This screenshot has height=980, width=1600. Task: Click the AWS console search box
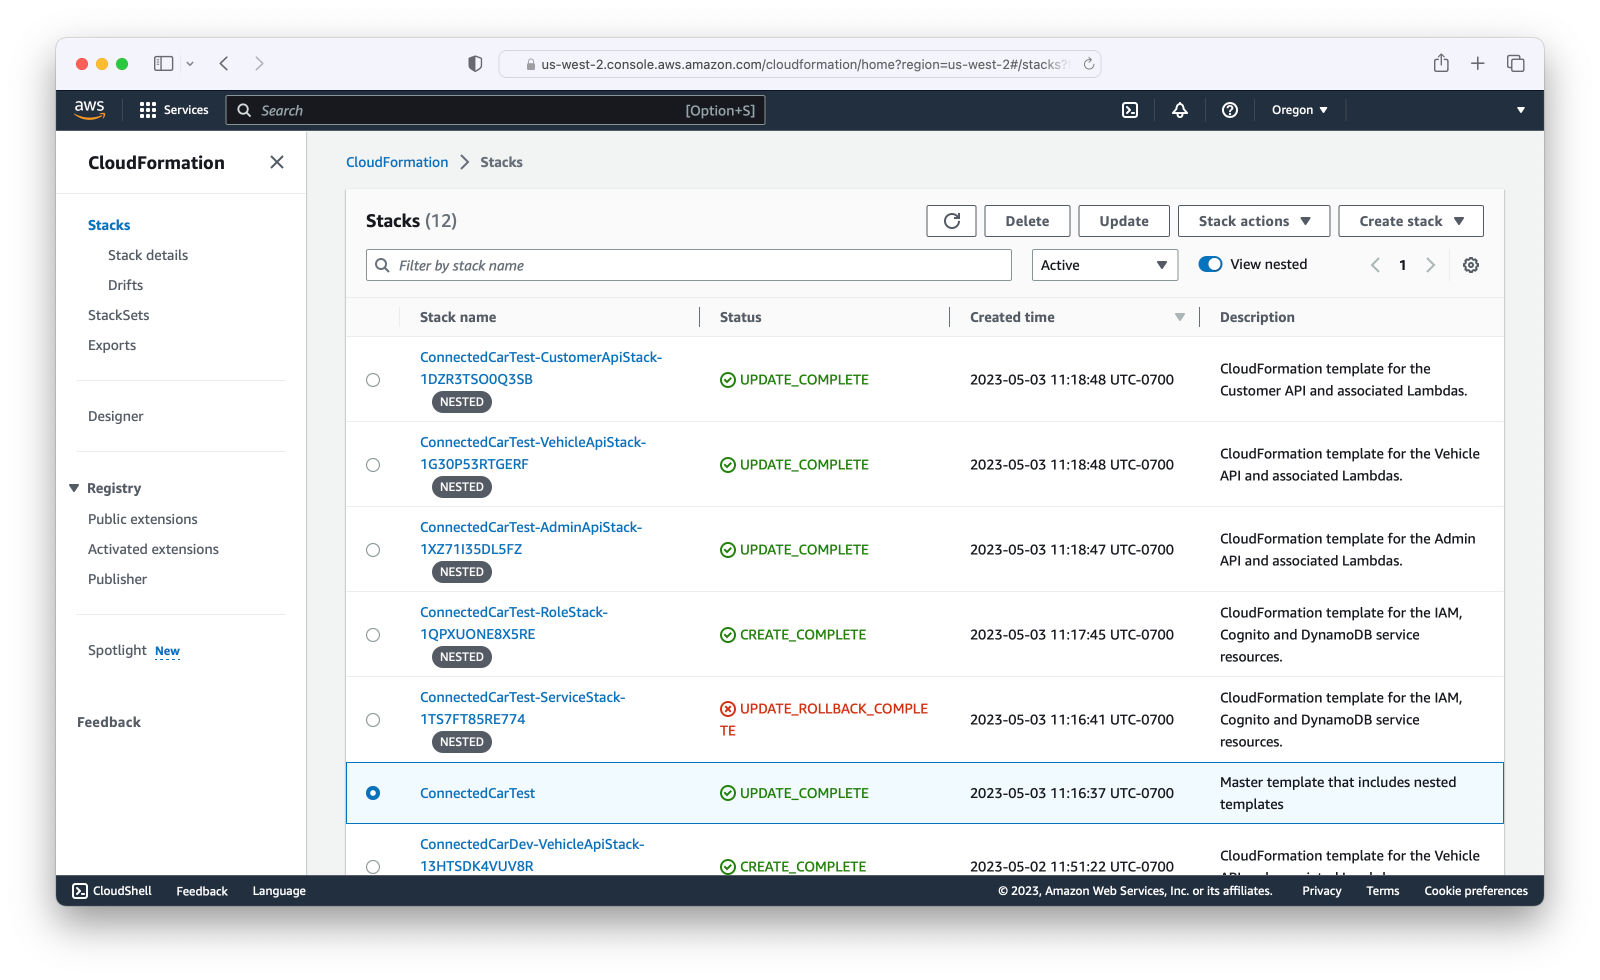click(496, 110)
